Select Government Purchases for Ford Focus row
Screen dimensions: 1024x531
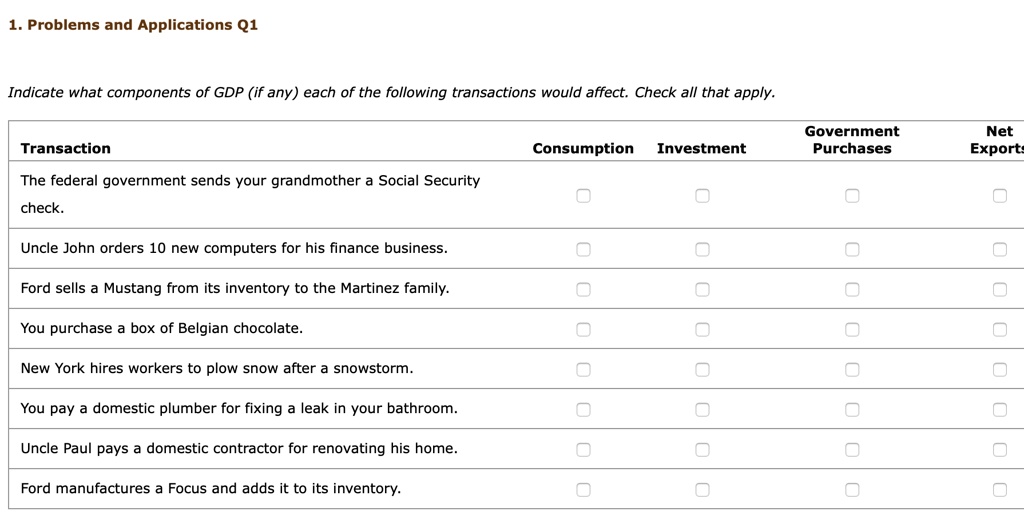pyautogui.click(x=852, y=490)
